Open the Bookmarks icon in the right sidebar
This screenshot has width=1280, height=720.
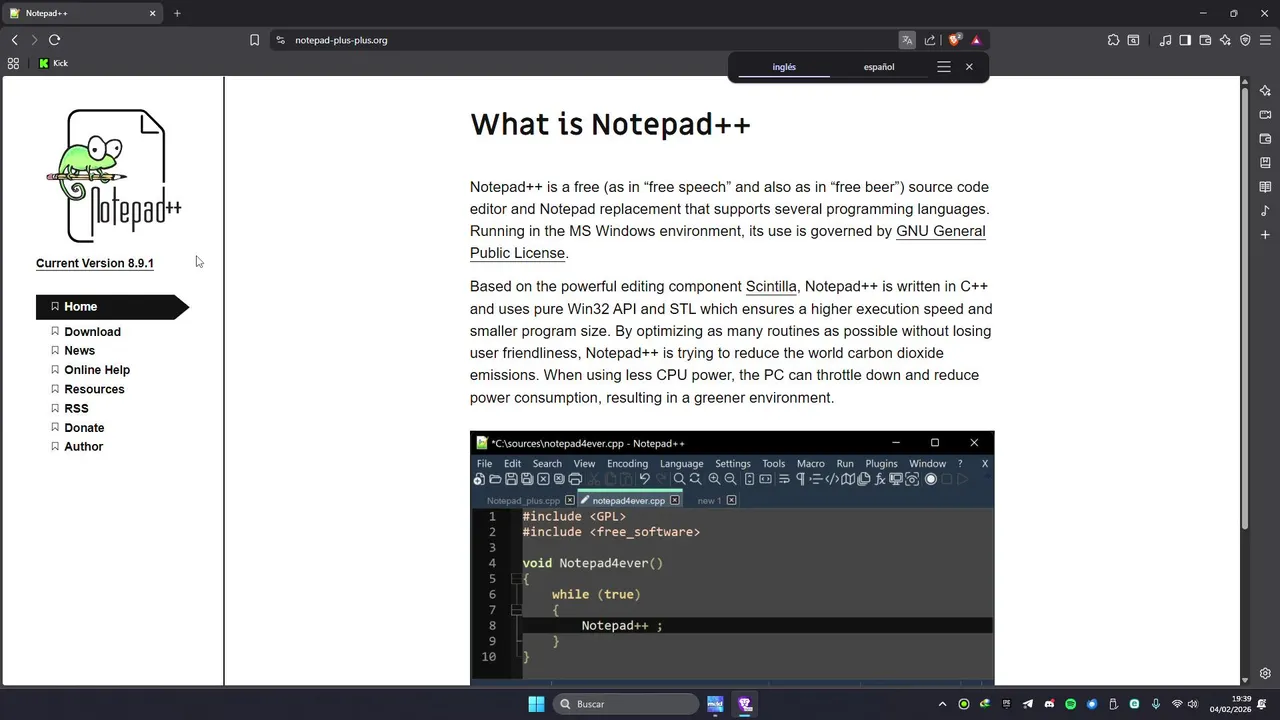pyautogui.click(x=1265, y=163)
